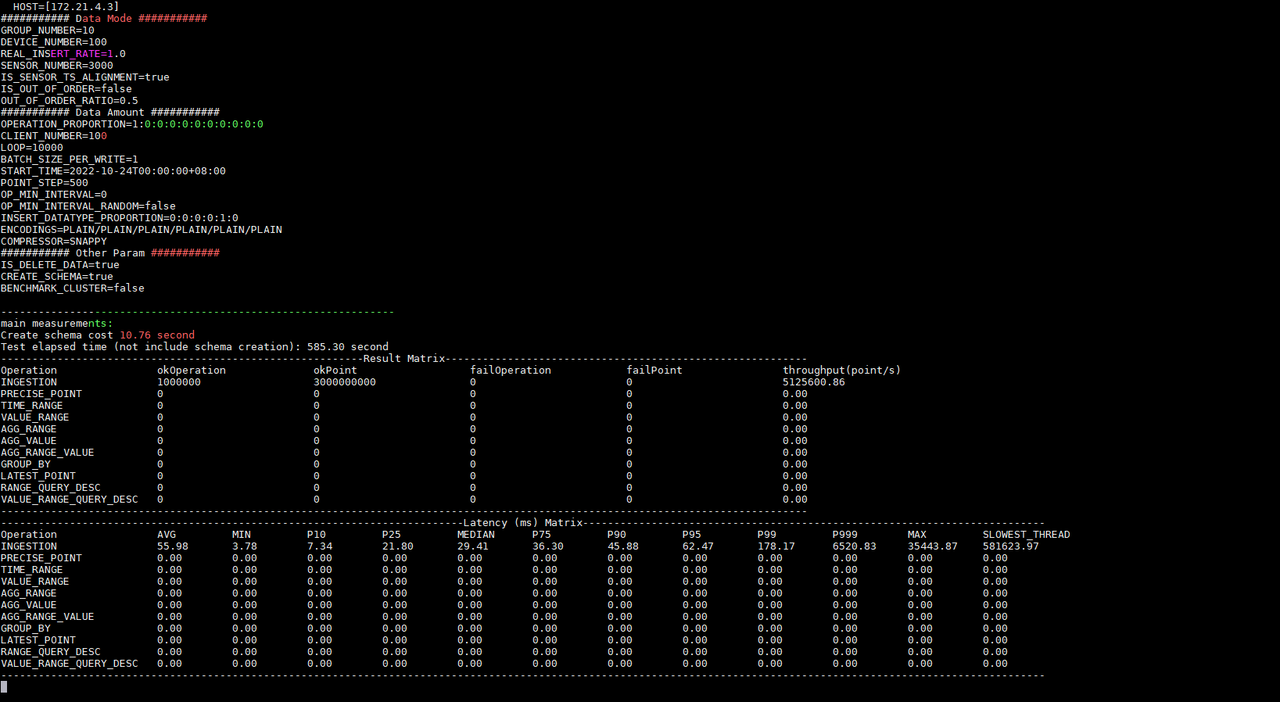Click the SLOWEST_THREAD column header
Screen dimensions: 1280x702
pyautogui.click(x=1026, y=534)
